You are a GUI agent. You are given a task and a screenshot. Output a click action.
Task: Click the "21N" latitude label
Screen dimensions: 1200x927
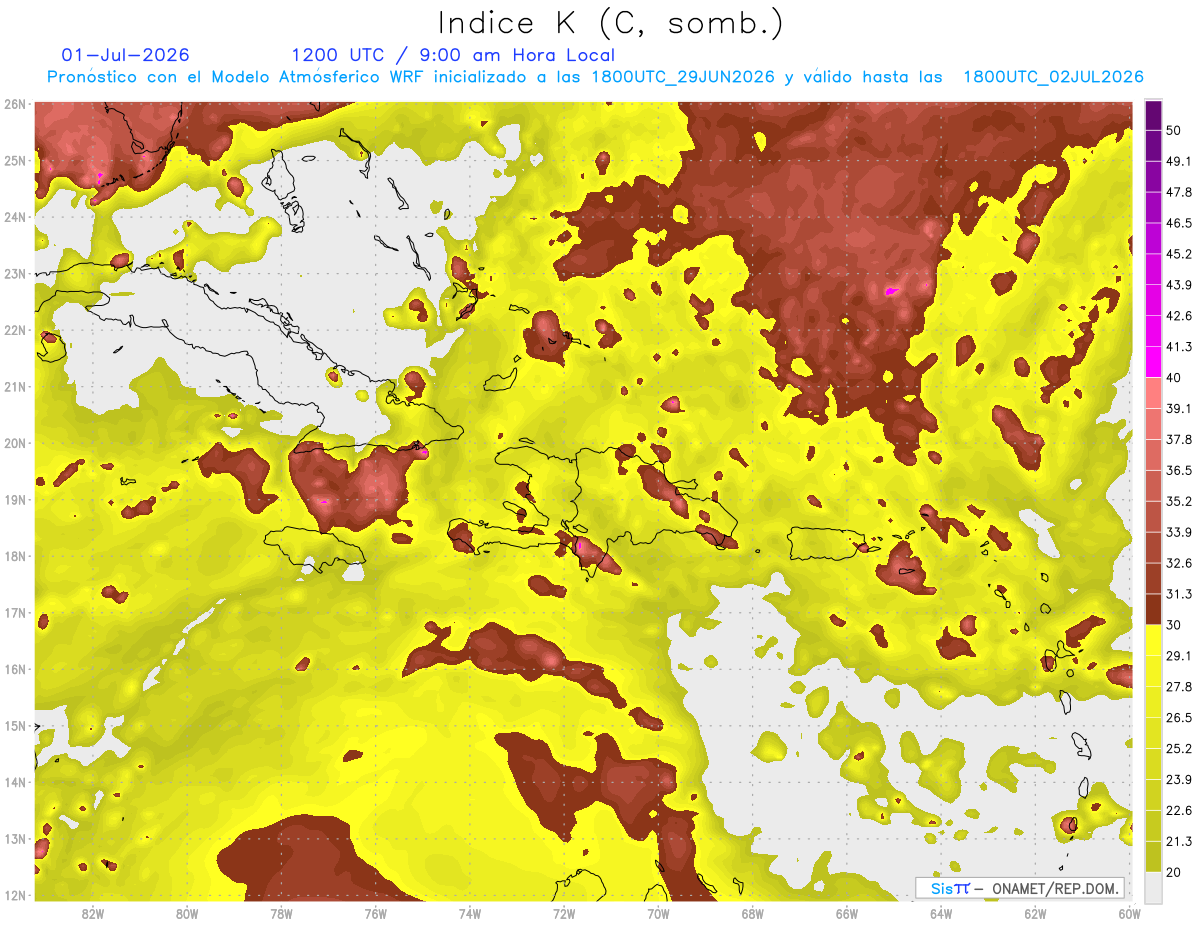(15, 386)
